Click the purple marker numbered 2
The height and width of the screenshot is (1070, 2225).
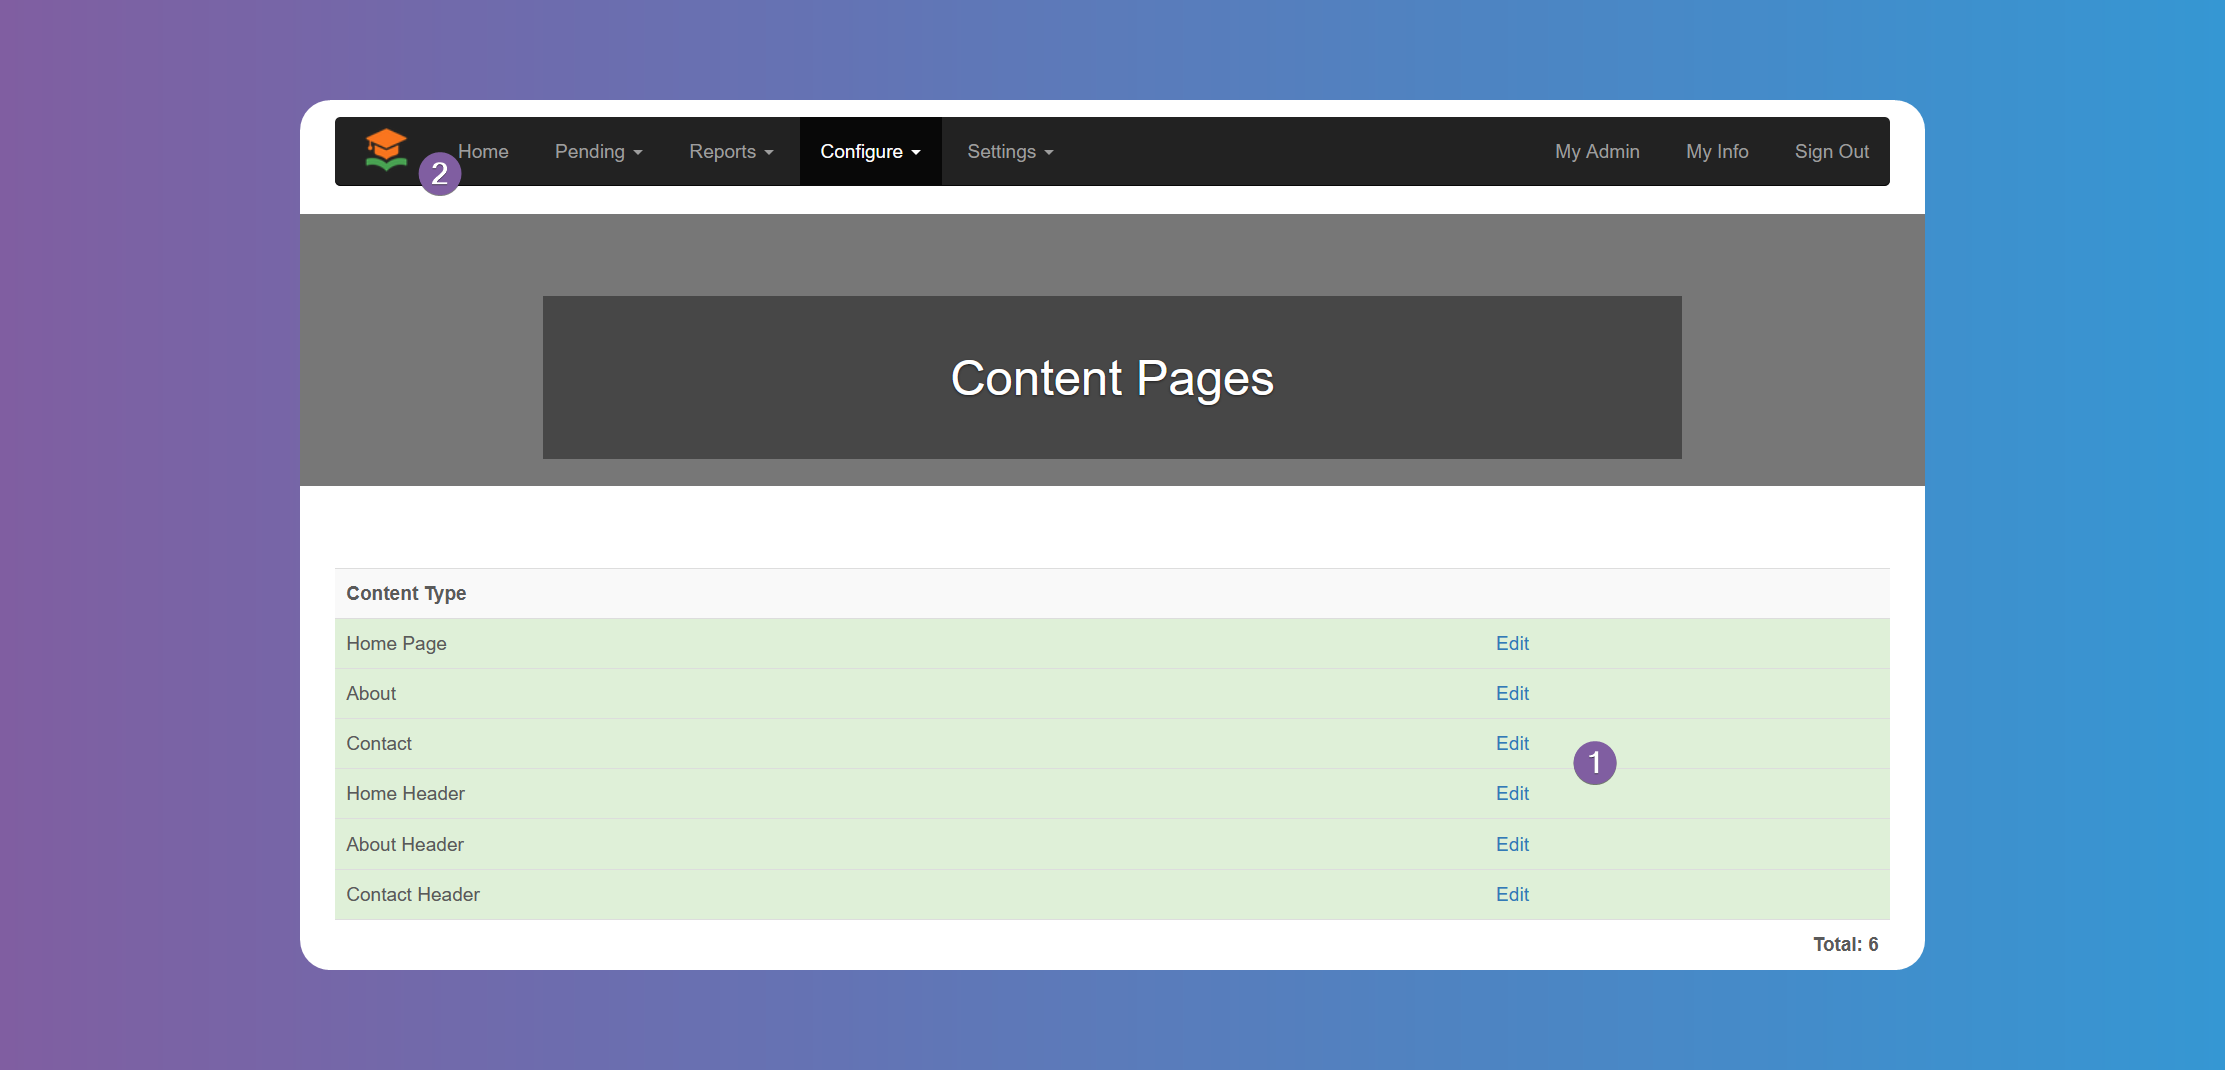[x=440, y=174]
